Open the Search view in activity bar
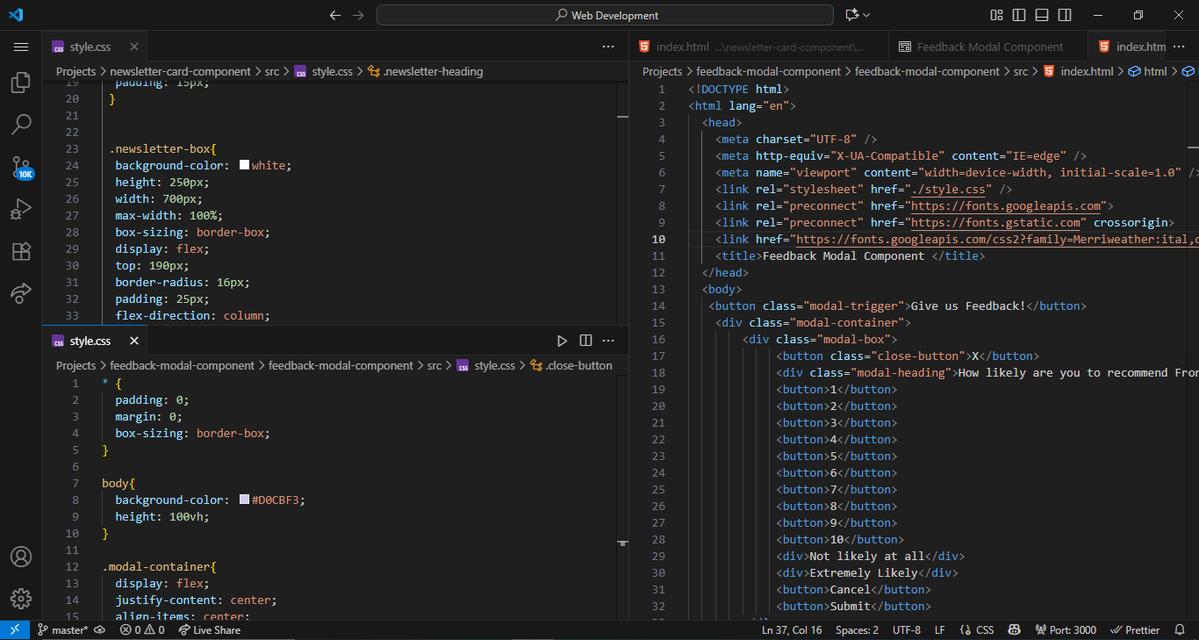 (x=21, y=125)
